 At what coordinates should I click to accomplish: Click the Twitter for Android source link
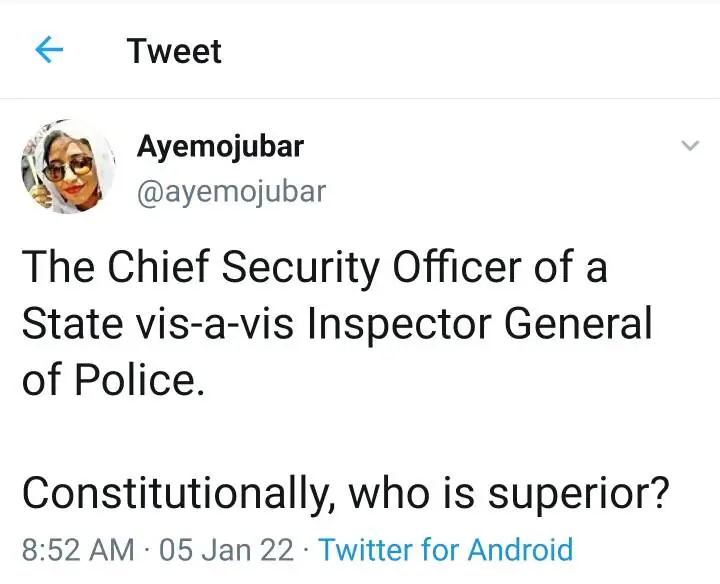pos(446,549)
